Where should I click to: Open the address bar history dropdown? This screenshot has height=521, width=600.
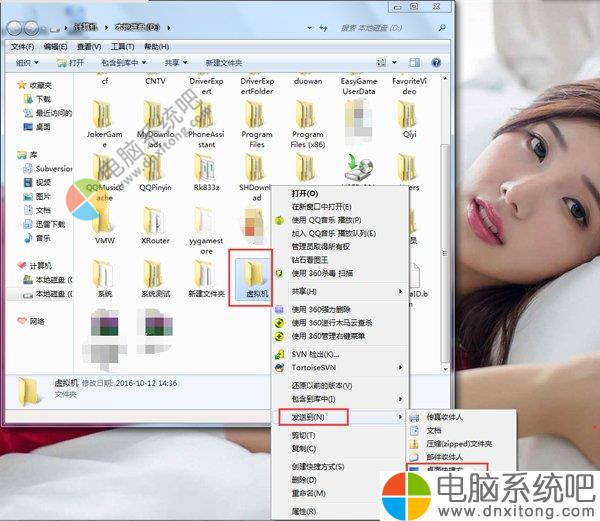[x=309, y=28]
